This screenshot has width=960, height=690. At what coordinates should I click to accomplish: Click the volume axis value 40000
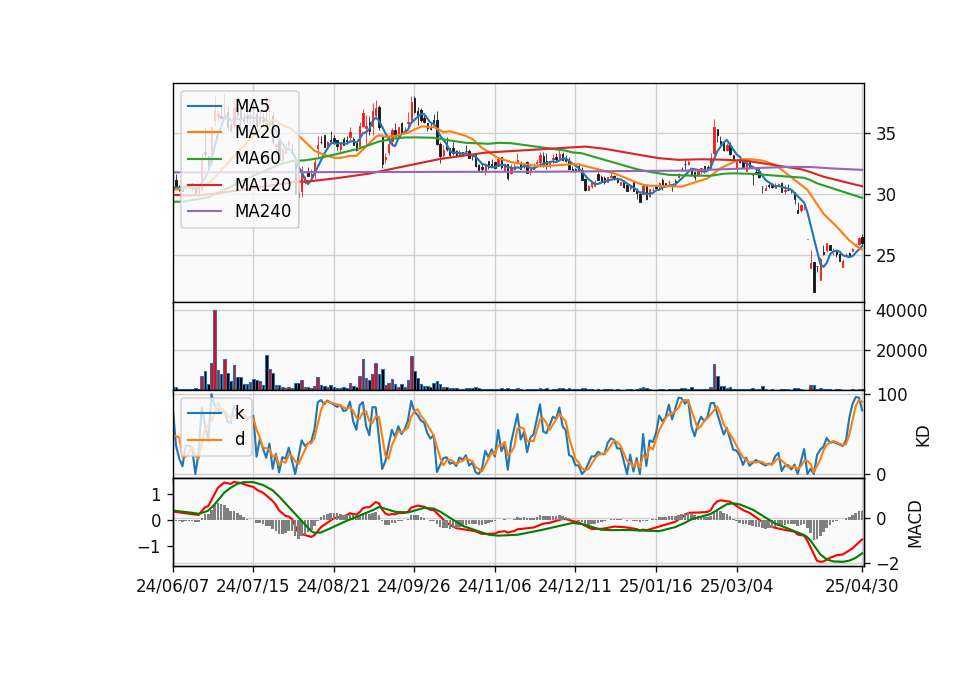[901, 311]
